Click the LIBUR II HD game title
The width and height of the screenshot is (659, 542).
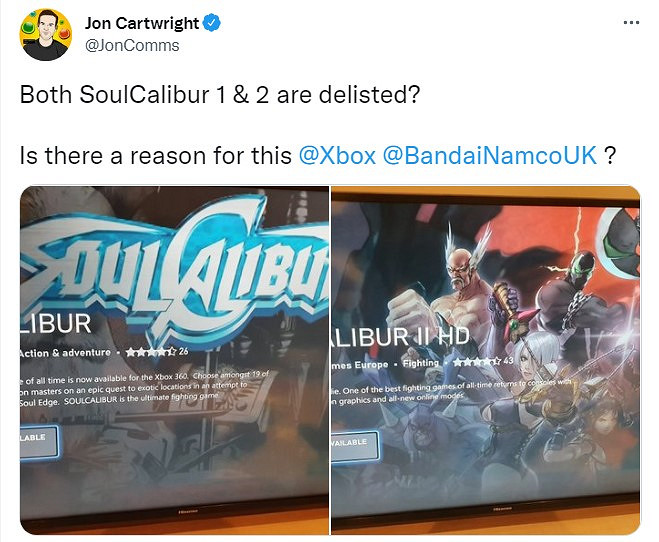coord(400,337)
